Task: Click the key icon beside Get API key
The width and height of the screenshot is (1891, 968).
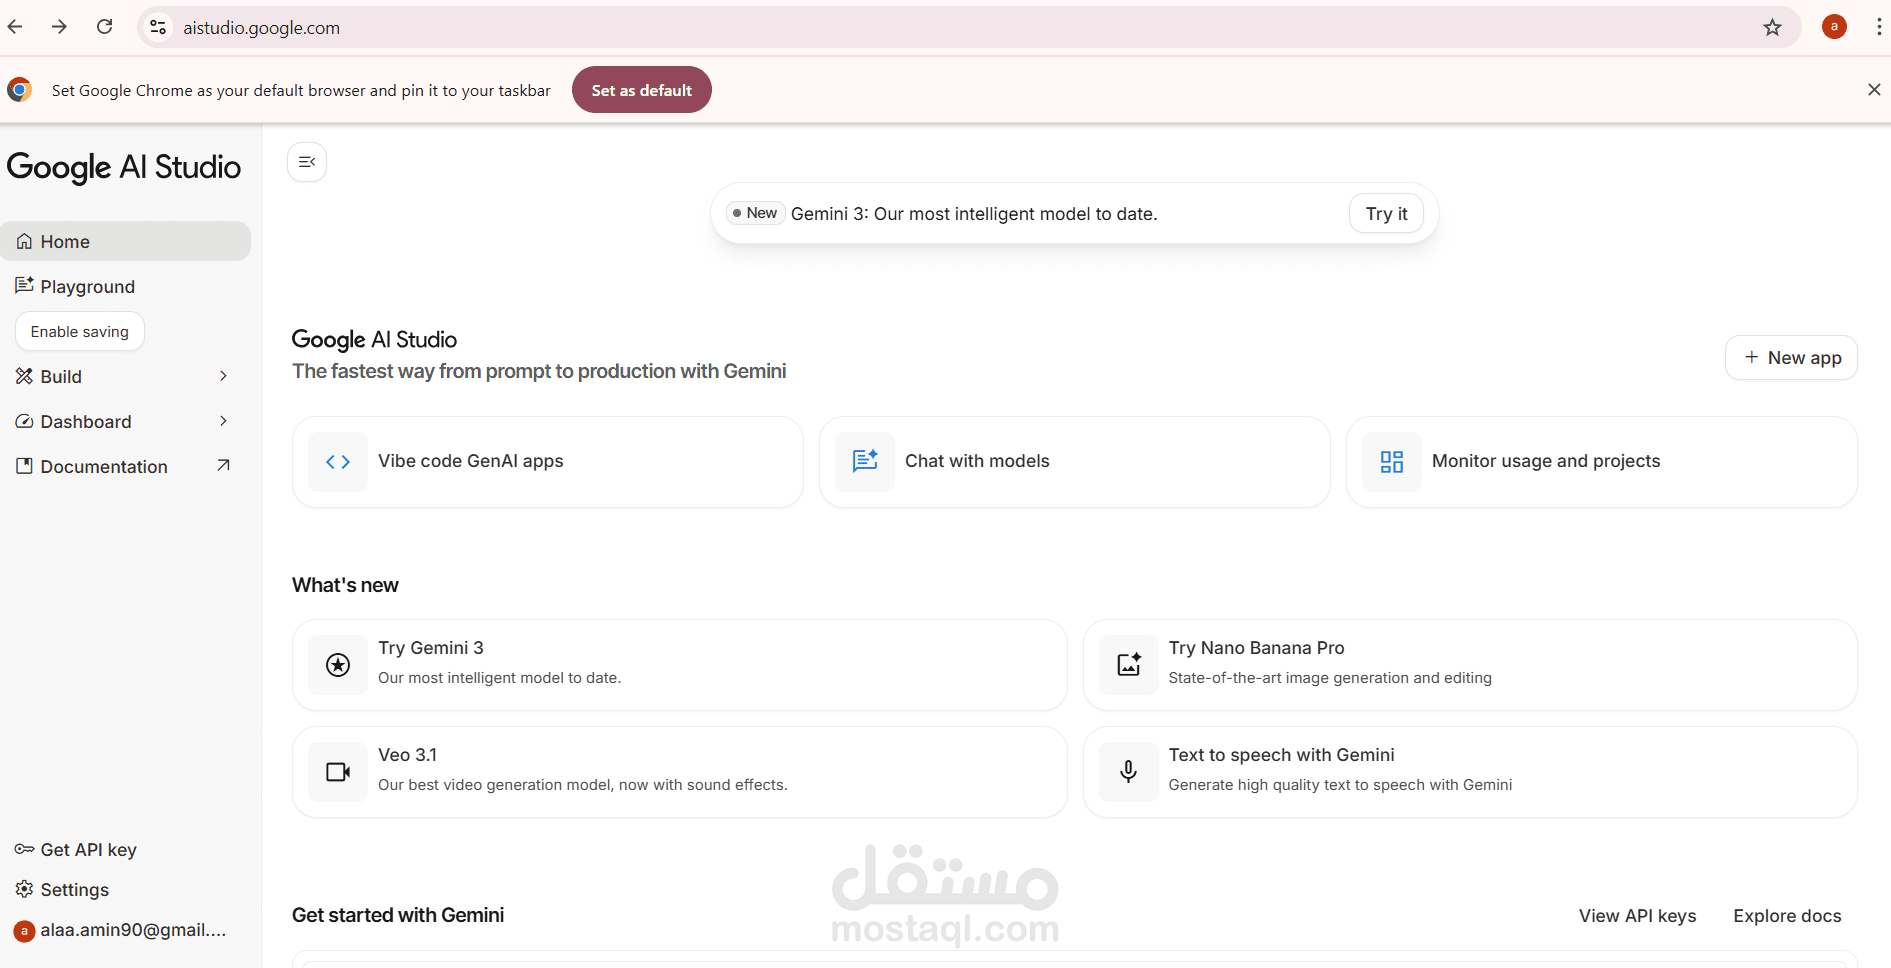Action: [24, 849]
